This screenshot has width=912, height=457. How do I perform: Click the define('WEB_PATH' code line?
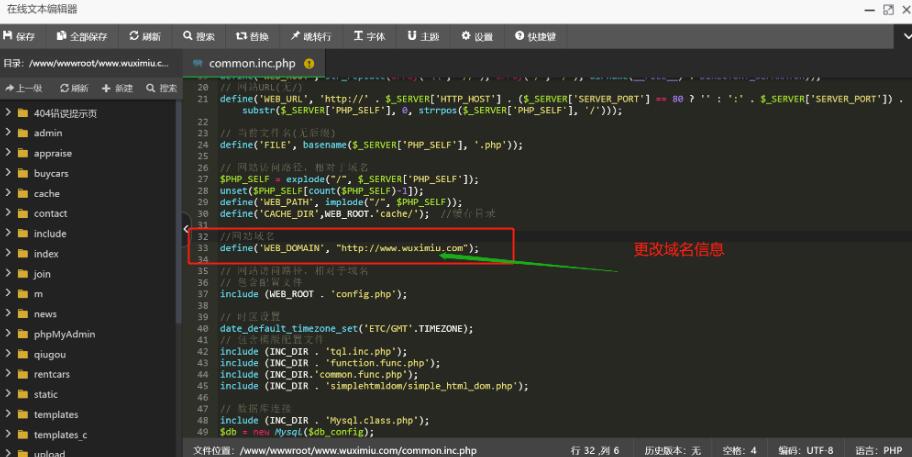[x=341, y=202]
